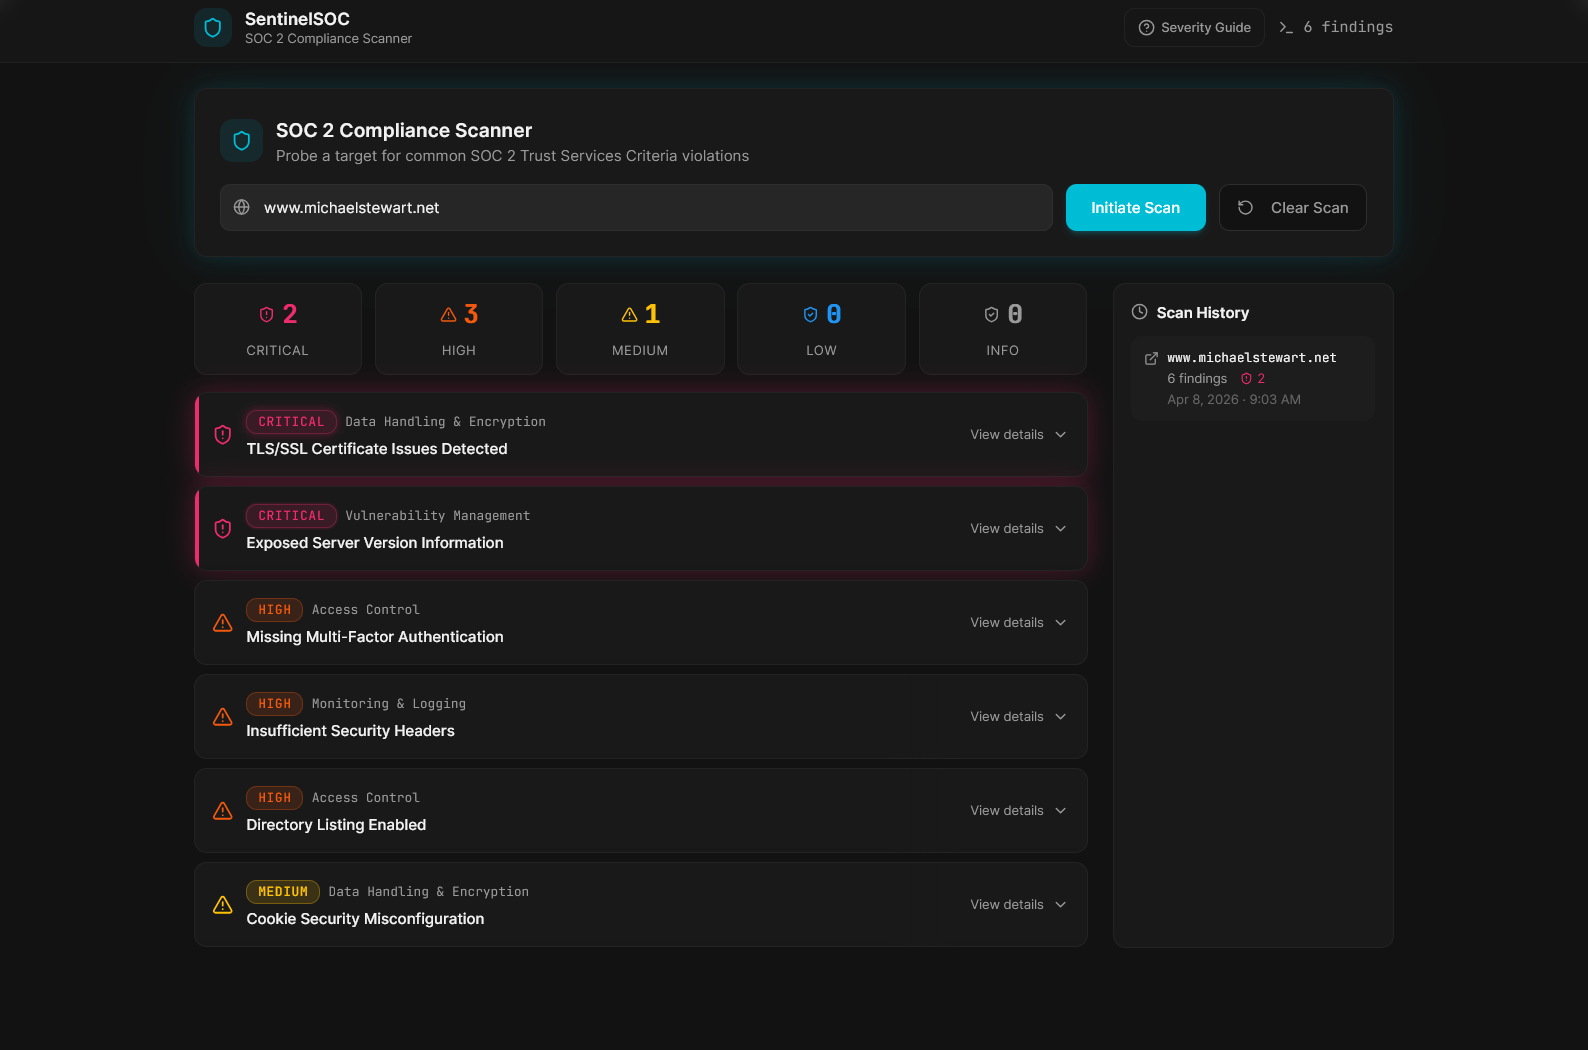The width and height of the screenshot is (1588, 1050).
Task: Click the external link icon in Scan History entry
Action: pyautogui.click(x=1151, y=358)
